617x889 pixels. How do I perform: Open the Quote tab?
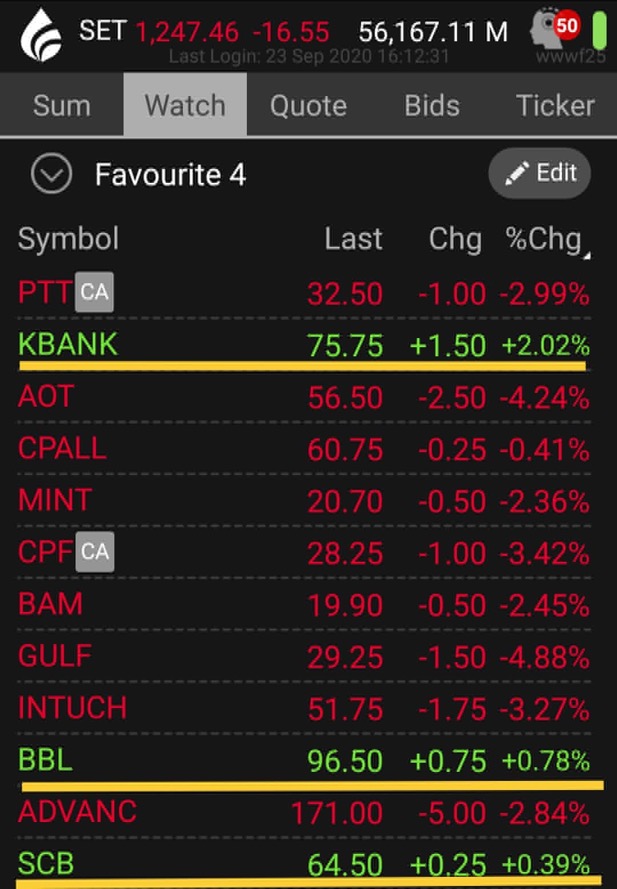[308, 105]
